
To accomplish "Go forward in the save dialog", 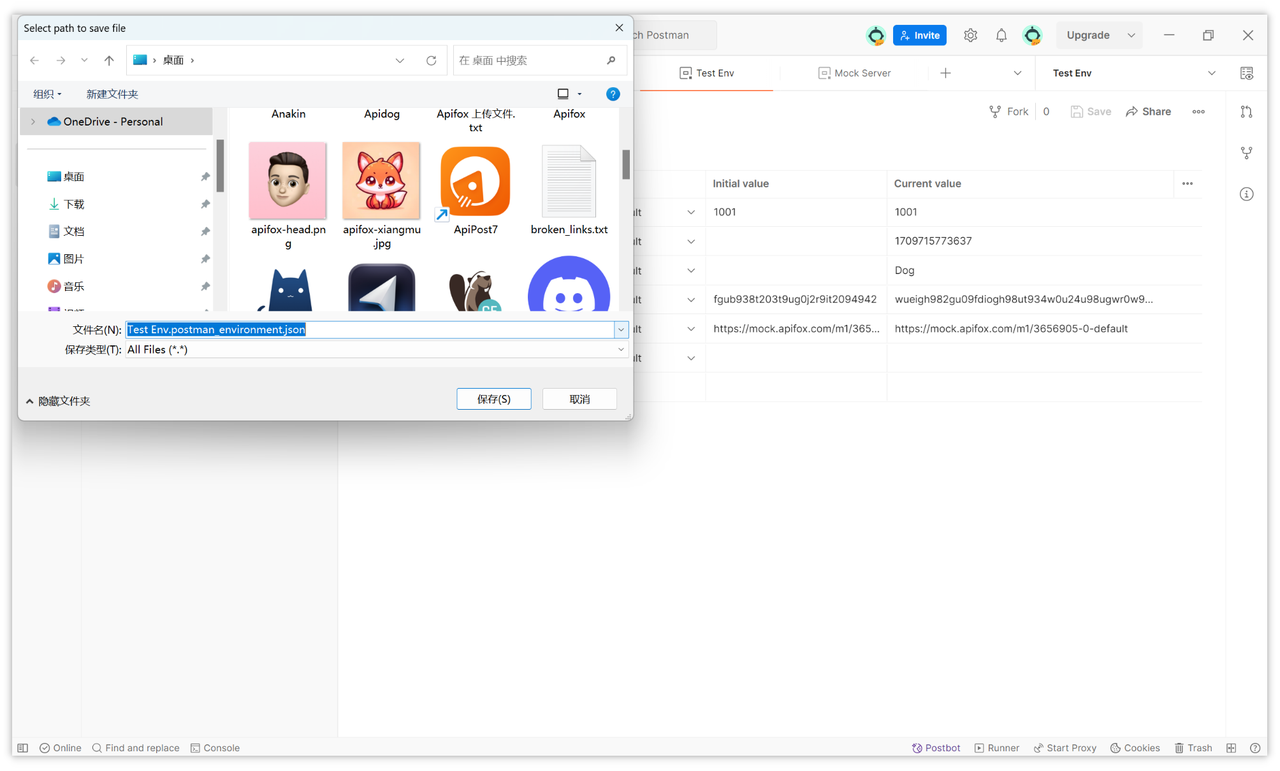I will [x=61, y=61].
